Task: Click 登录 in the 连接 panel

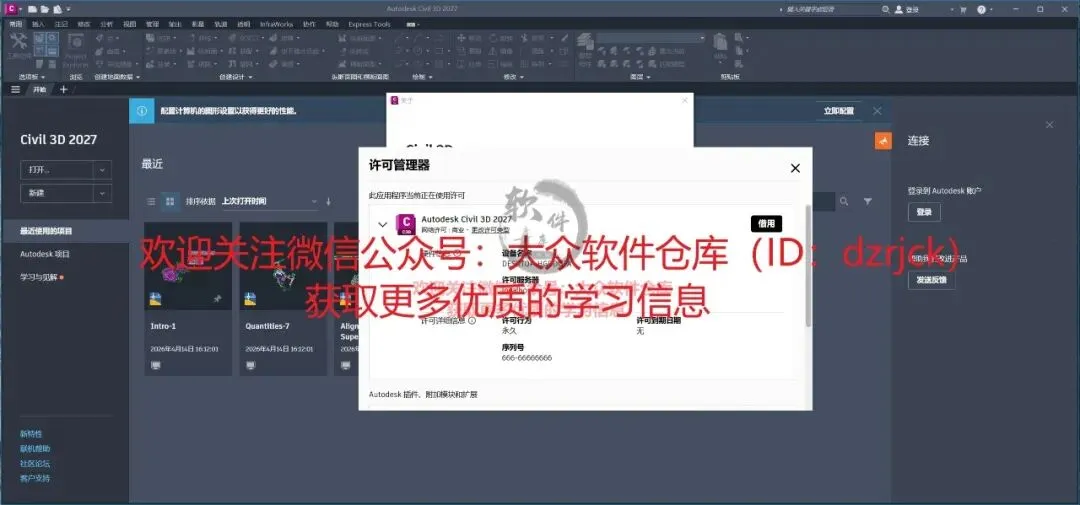Action: click(924, 212)
